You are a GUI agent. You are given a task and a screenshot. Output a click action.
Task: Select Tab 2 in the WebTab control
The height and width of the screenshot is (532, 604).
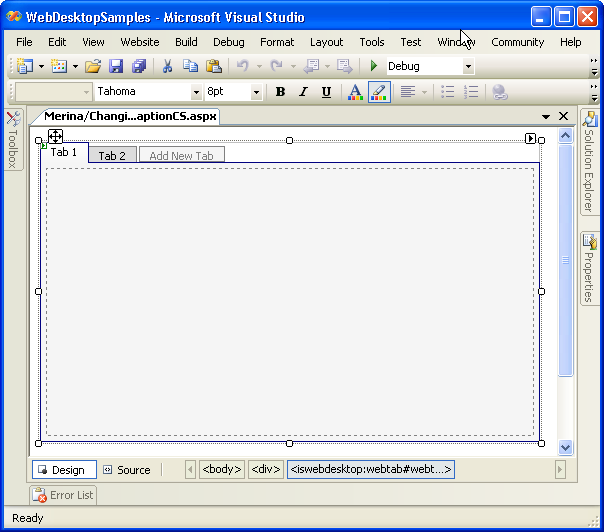pos(112,156)
